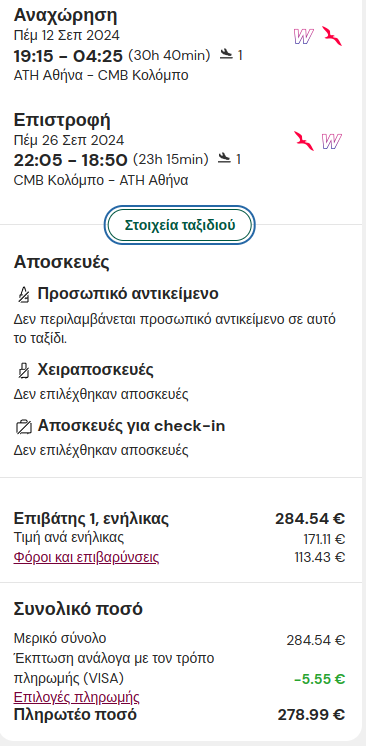Click the departure flight stopover plane icon
366x746 pixels.
tap(226, 55)
